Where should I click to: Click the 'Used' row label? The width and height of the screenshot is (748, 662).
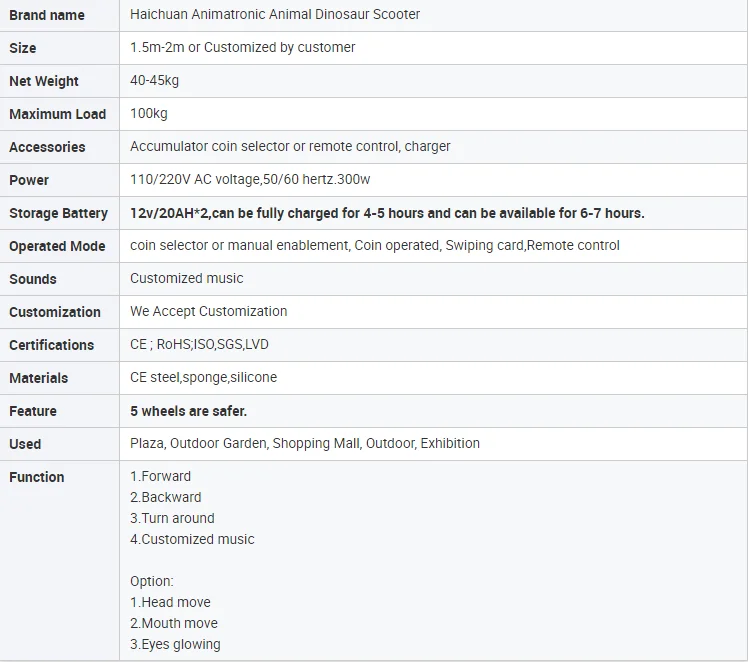pyautogui.click(x=25, y=444)
